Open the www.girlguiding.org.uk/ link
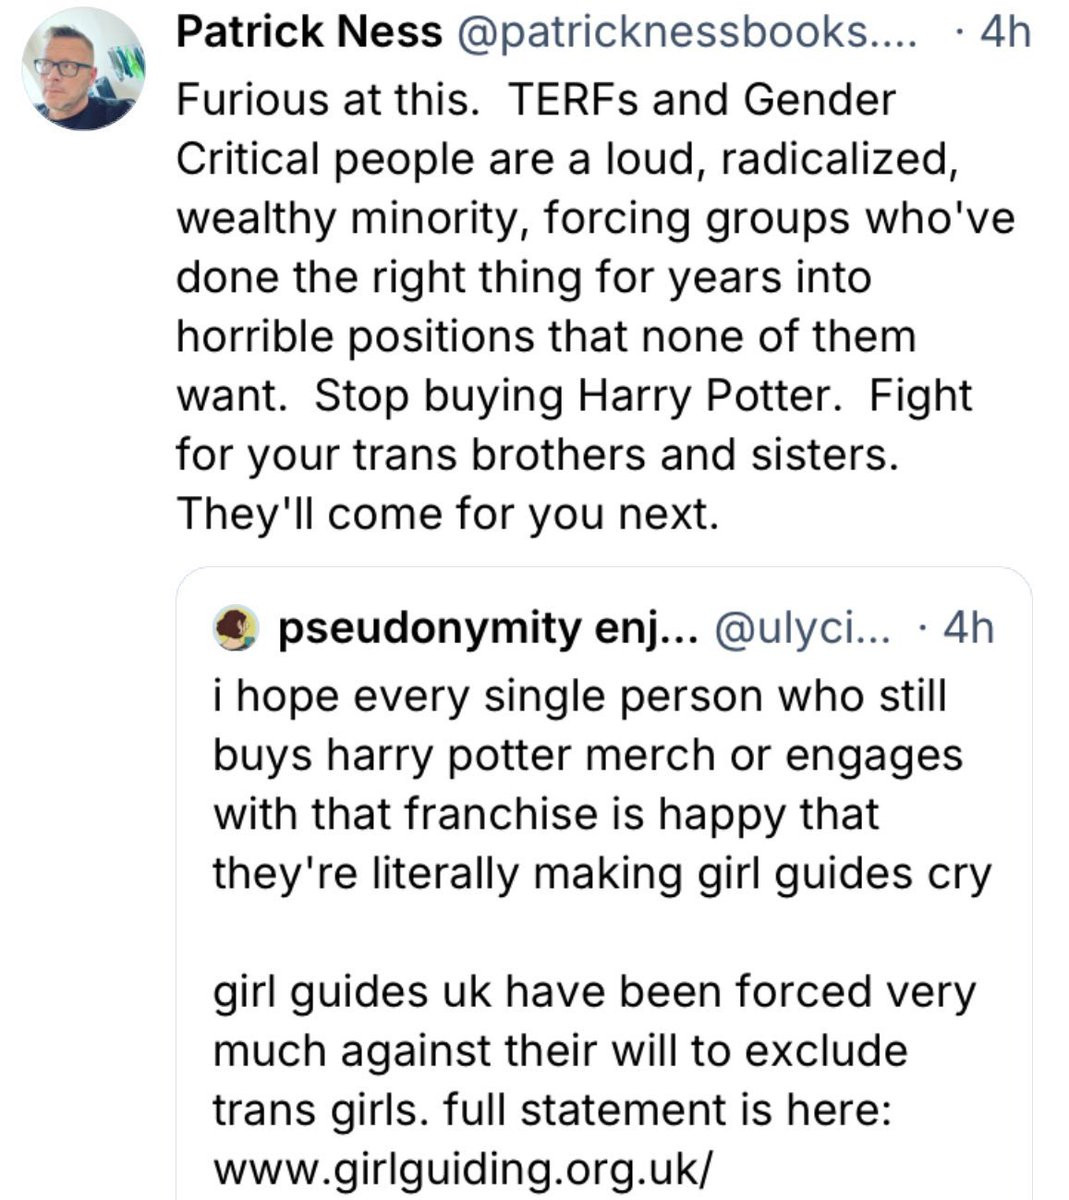Image resolution: width=1069 pixels, height=1200 pixels. pos(465,1168)
